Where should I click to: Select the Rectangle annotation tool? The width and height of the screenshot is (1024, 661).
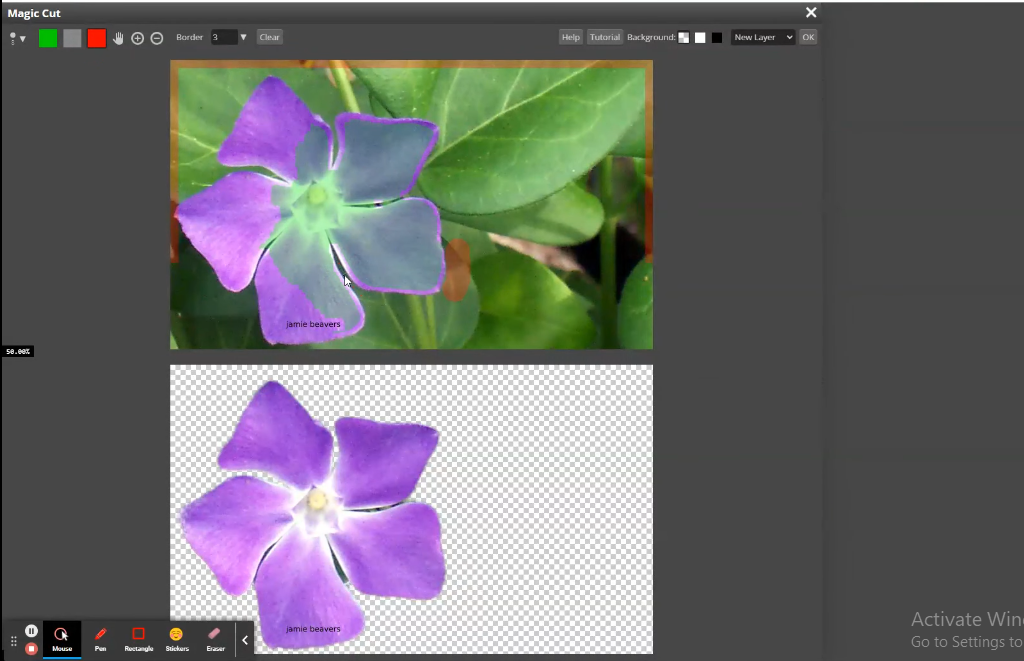pos(138,637)
